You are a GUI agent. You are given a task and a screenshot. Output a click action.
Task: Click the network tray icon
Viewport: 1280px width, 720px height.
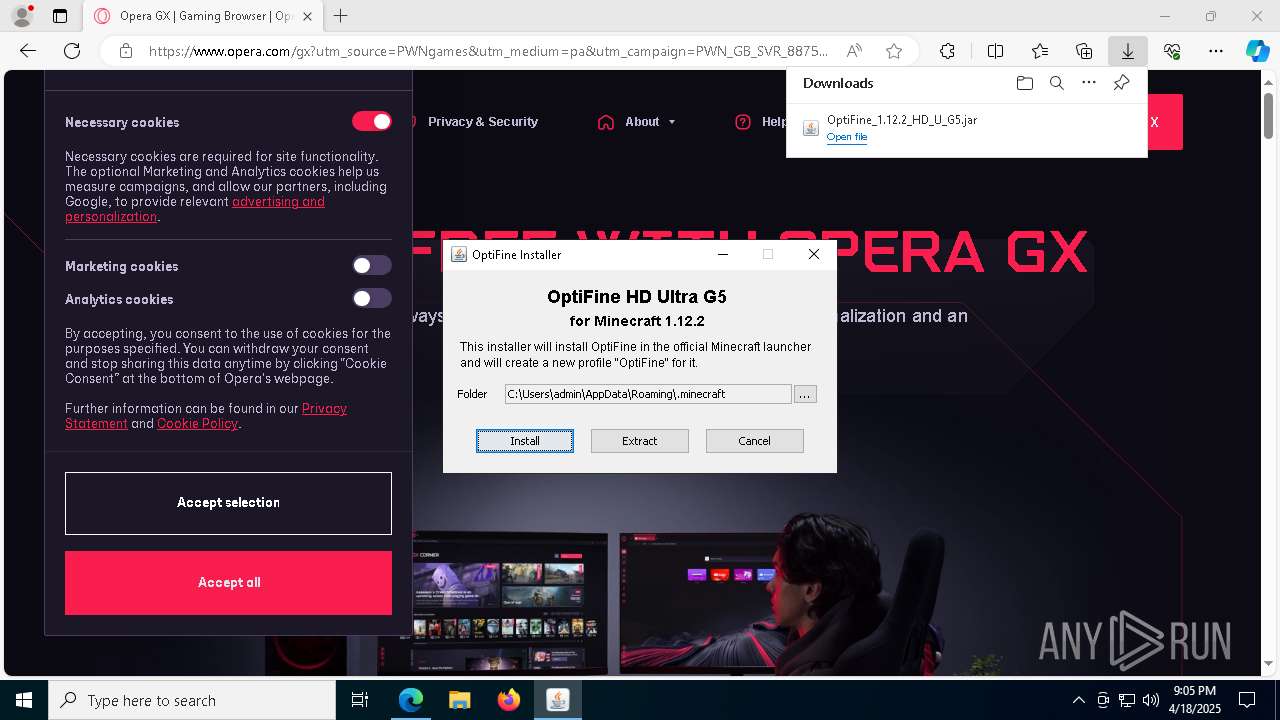coord(1127,700)
